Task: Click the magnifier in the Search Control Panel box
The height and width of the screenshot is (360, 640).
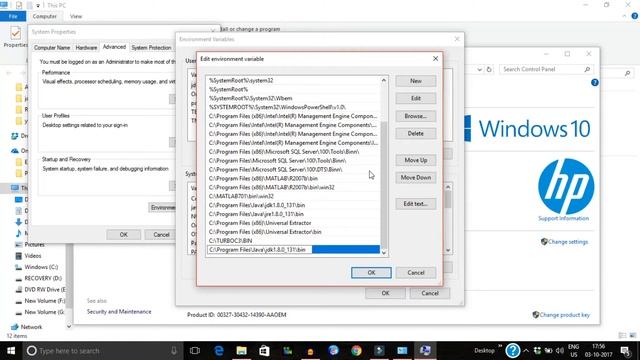Action: (587, 69)
